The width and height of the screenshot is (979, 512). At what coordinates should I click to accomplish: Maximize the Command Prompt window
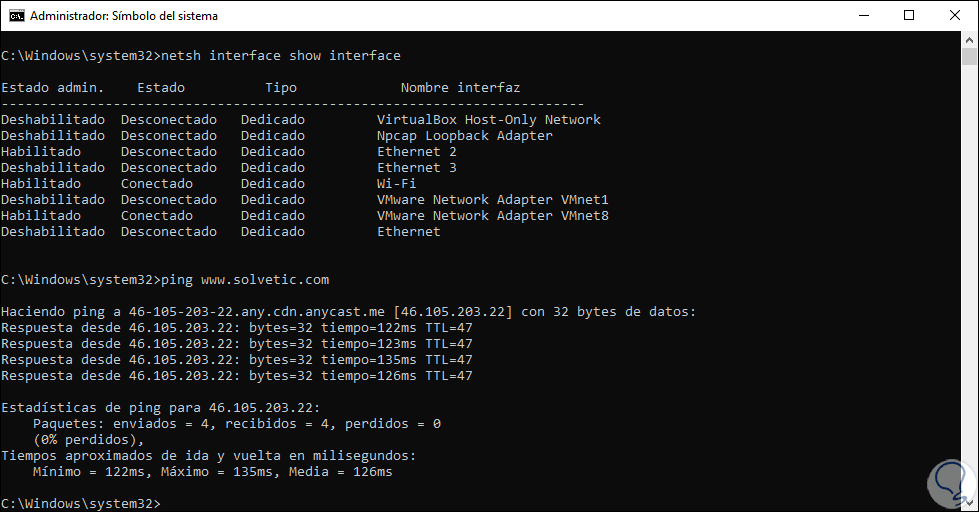click(909, 16)
